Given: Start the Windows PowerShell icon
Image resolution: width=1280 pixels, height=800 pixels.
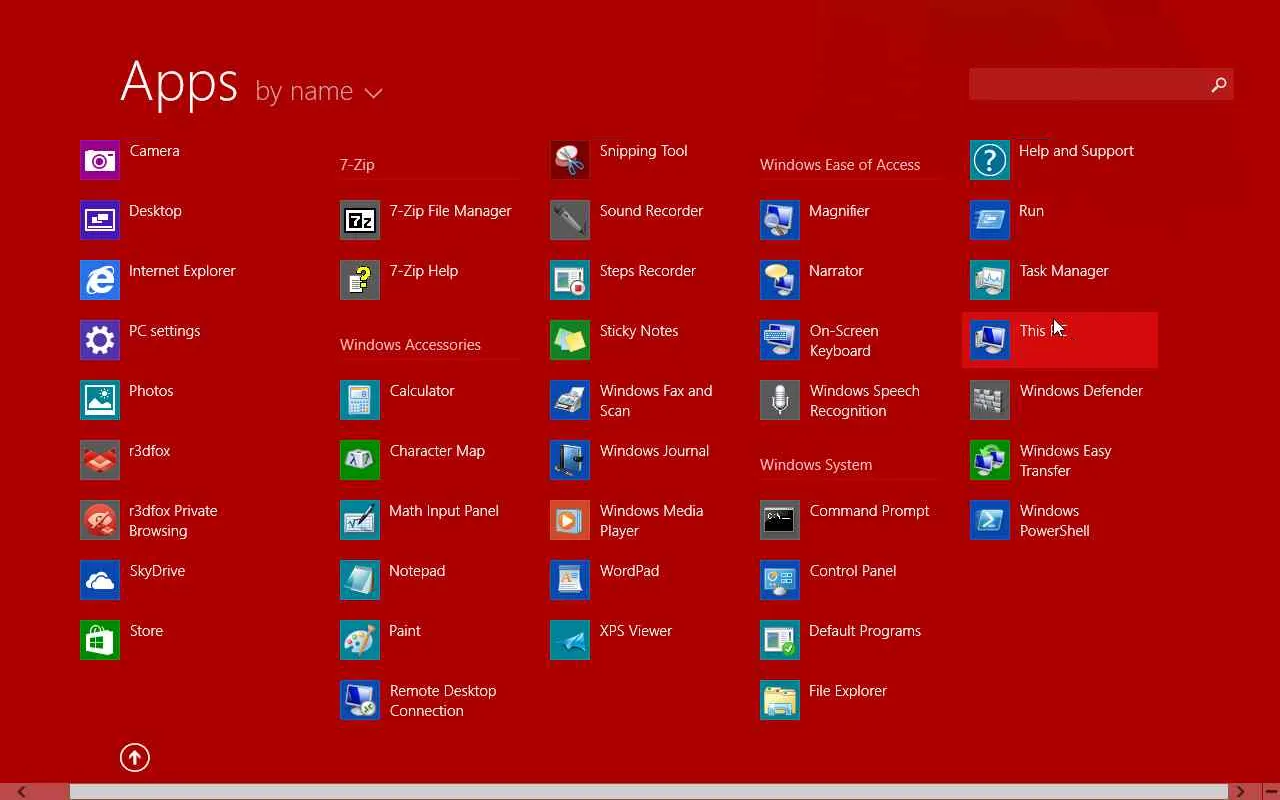Looking at the screenshot, I should pos(990,520).
